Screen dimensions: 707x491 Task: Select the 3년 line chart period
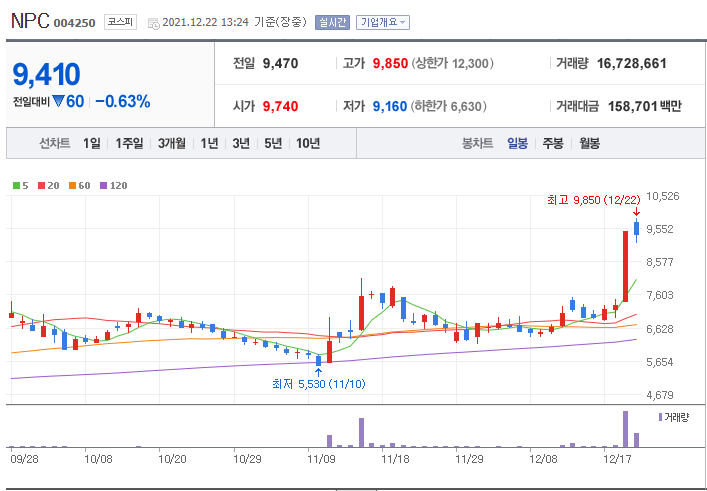point(241,143)
